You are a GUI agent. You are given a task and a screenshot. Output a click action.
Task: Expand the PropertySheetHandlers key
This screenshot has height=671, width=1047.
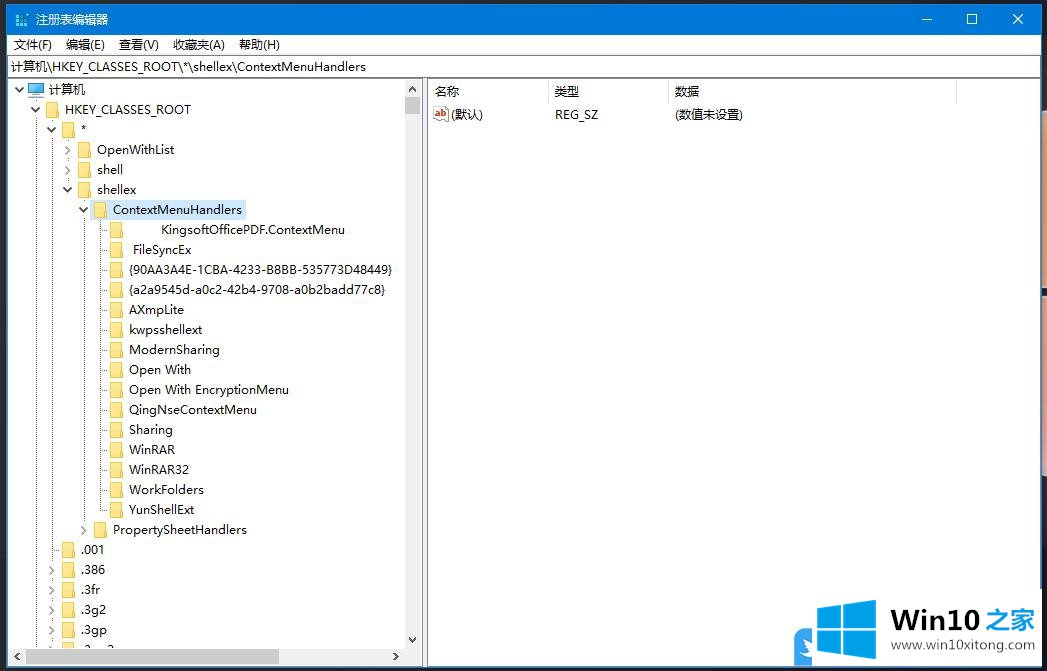pos(84,530)
